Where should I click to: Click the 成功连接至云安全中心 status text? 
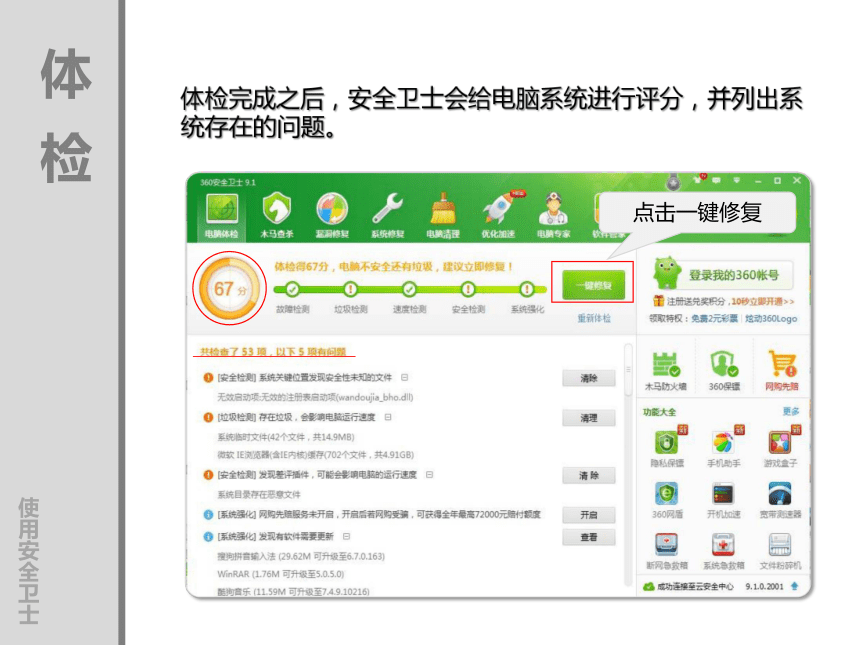point(695,587)
